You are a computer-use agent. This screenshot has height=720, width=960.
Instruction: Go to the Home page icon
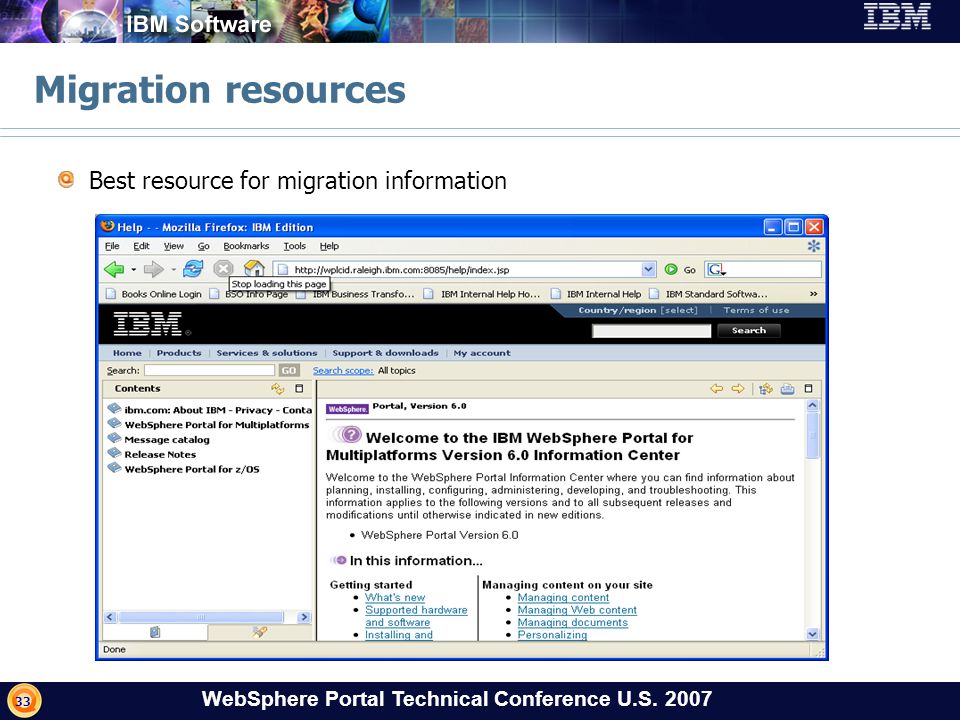tap(254, 268)
